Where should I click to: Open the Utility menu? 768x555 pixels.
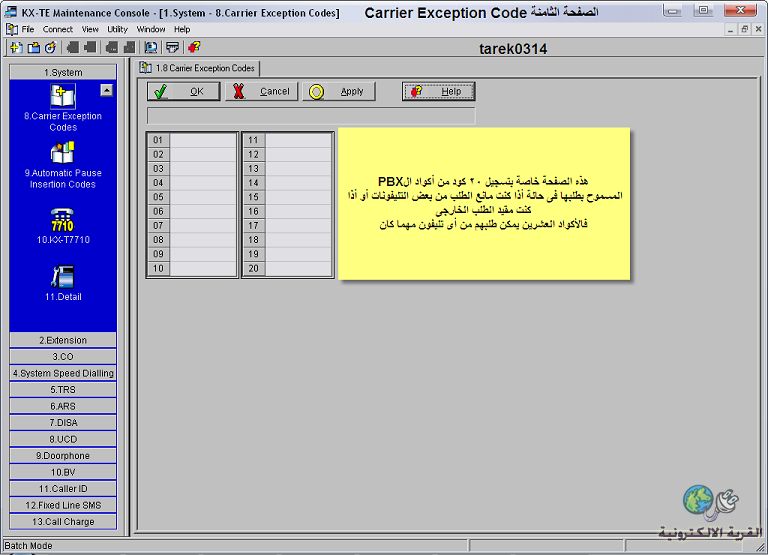tap(117, 29)
